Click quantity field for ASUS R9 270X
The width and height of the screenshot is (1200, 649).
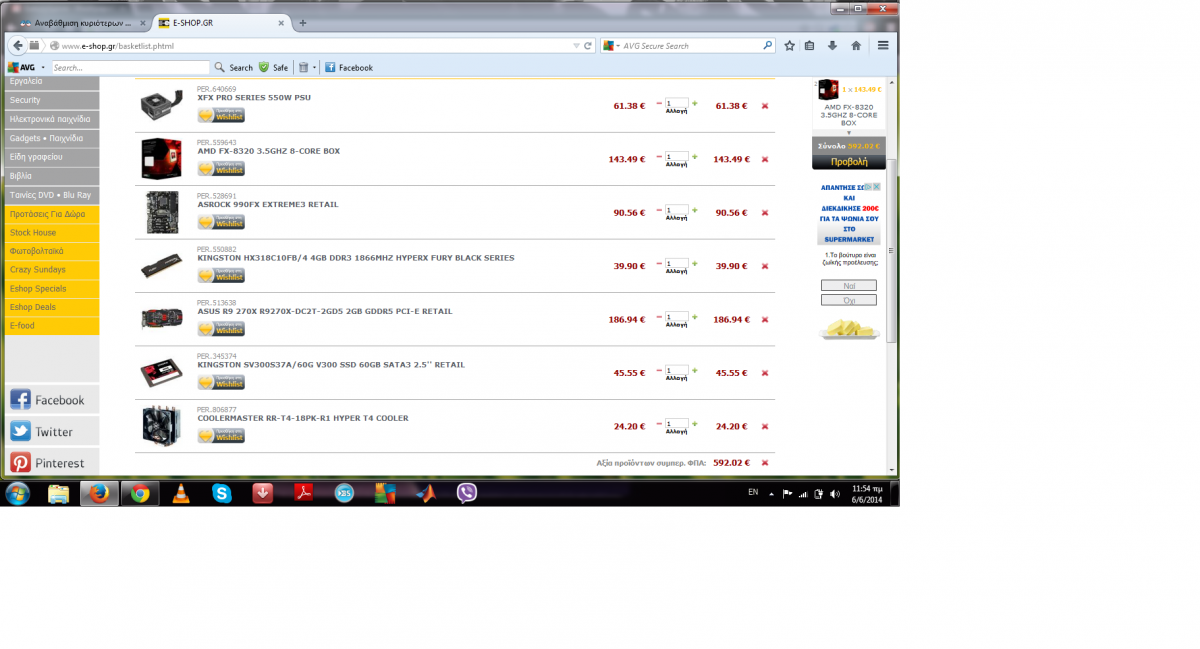point(677,317)
